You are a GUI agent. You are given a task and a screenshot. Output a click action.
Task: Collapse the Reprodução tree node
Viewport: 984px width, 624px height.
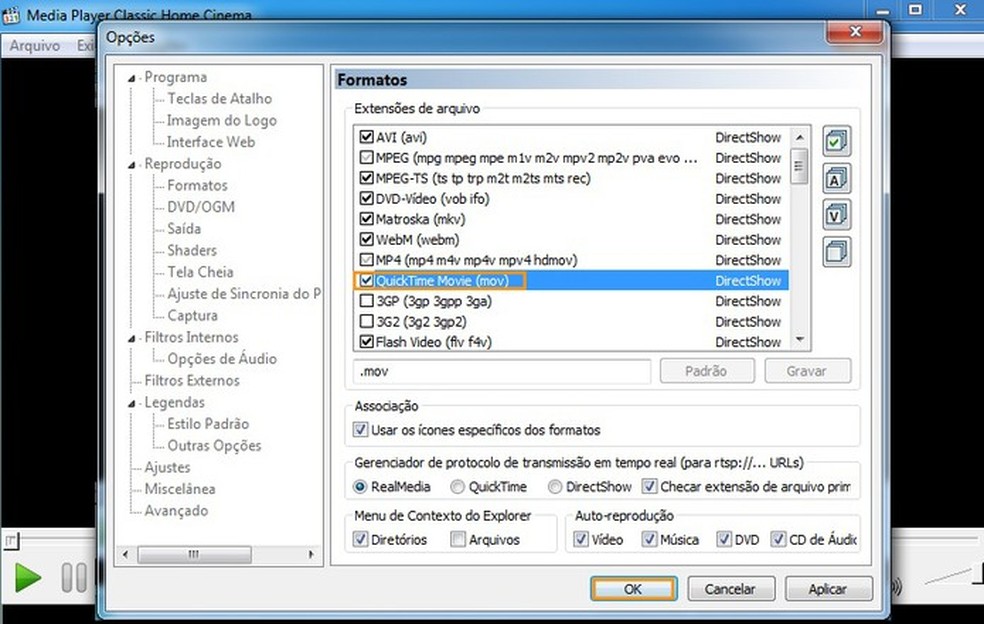tap(131, 165)
